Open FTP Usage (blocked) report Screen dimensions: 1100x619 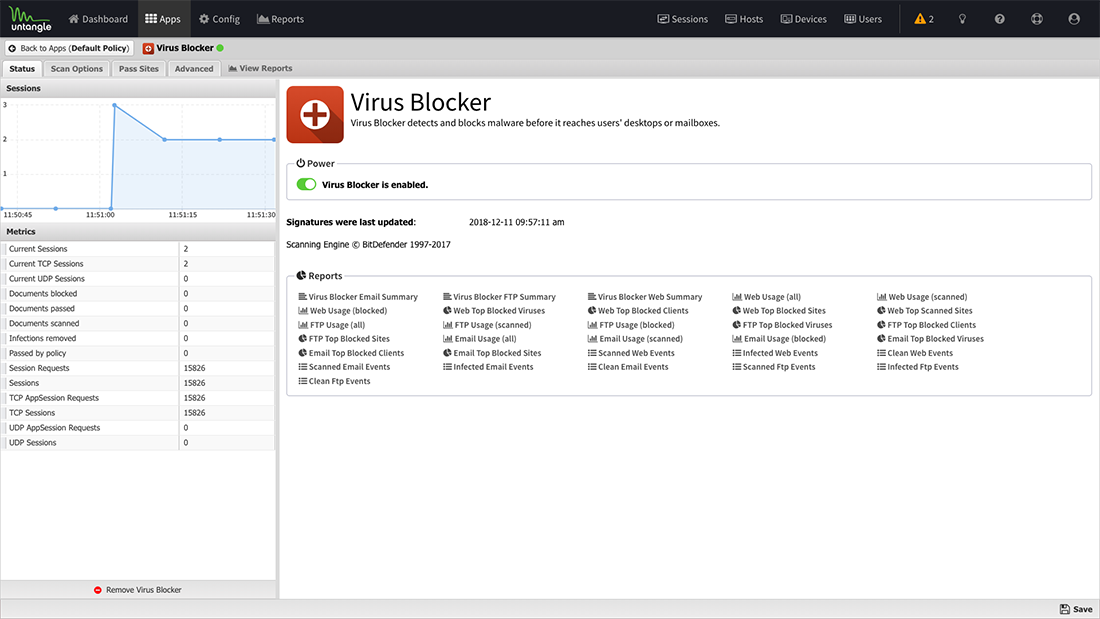click(x=631, y=325)
